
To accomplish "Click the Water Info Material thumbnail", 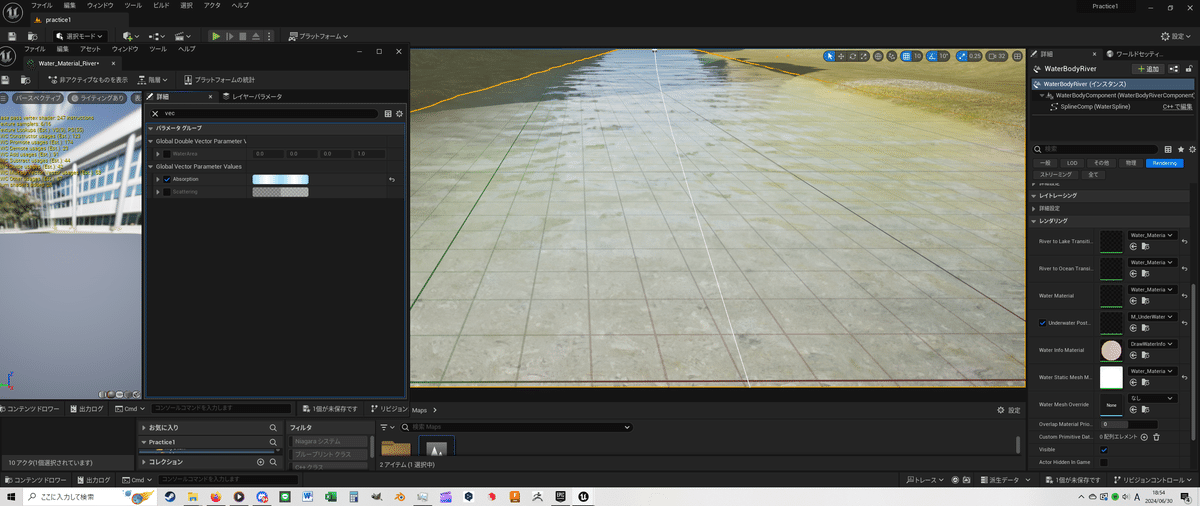I will 1111,350.
